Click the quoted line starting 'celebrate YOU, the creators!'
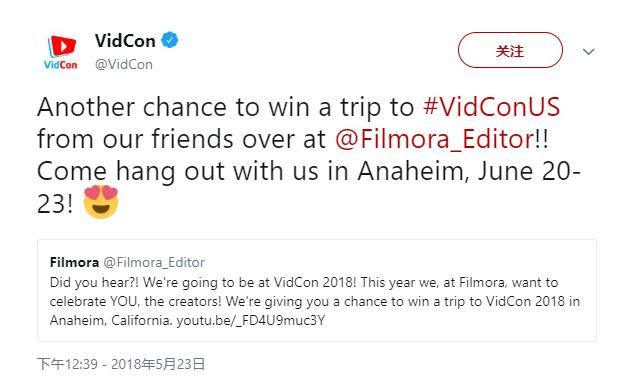 [315, 302]
